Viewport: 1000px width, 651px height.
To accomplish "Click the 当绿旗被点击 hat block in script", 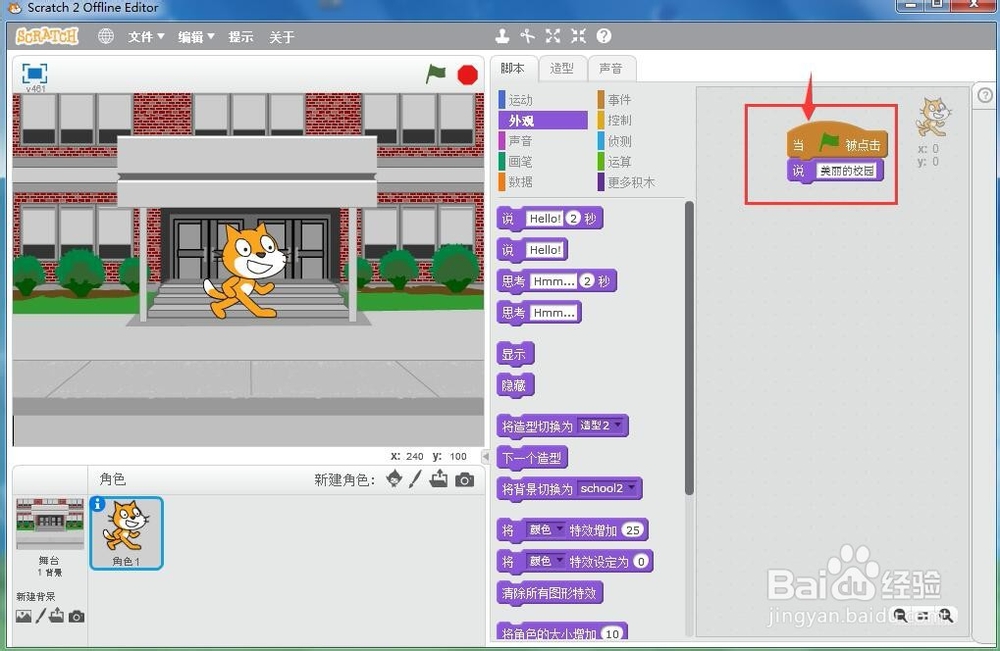I will click(x=837, y=142).
